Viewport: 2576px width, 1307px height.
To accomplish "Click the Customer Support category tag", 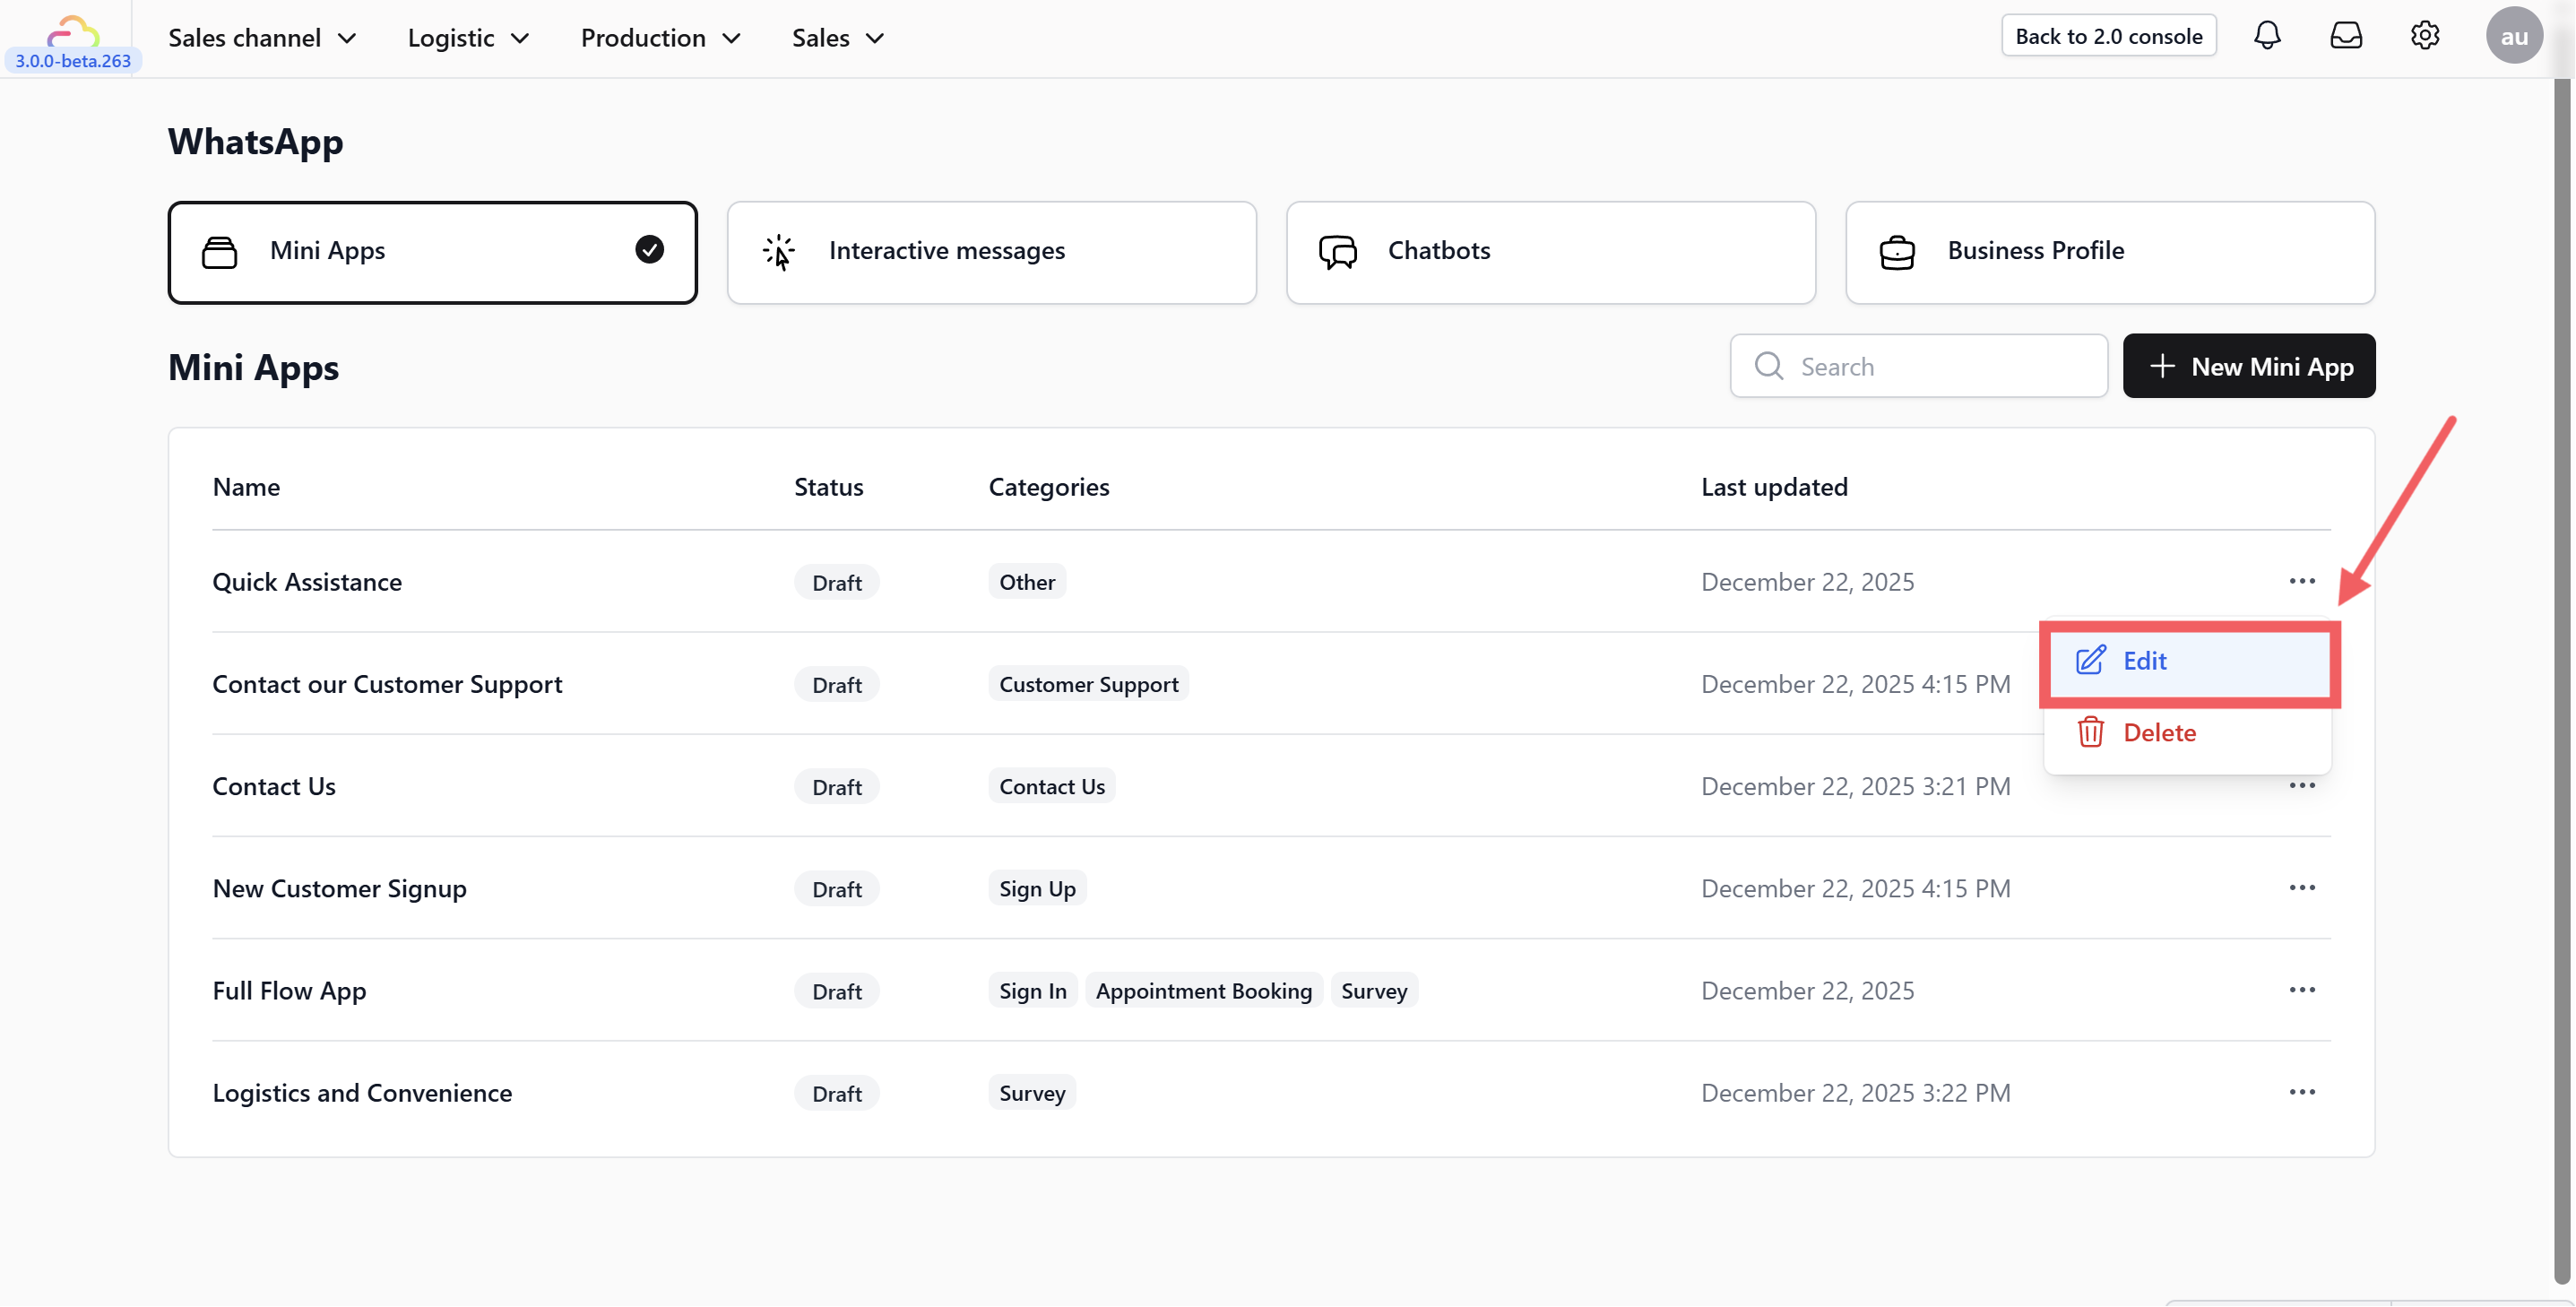I will point(1088,684).
